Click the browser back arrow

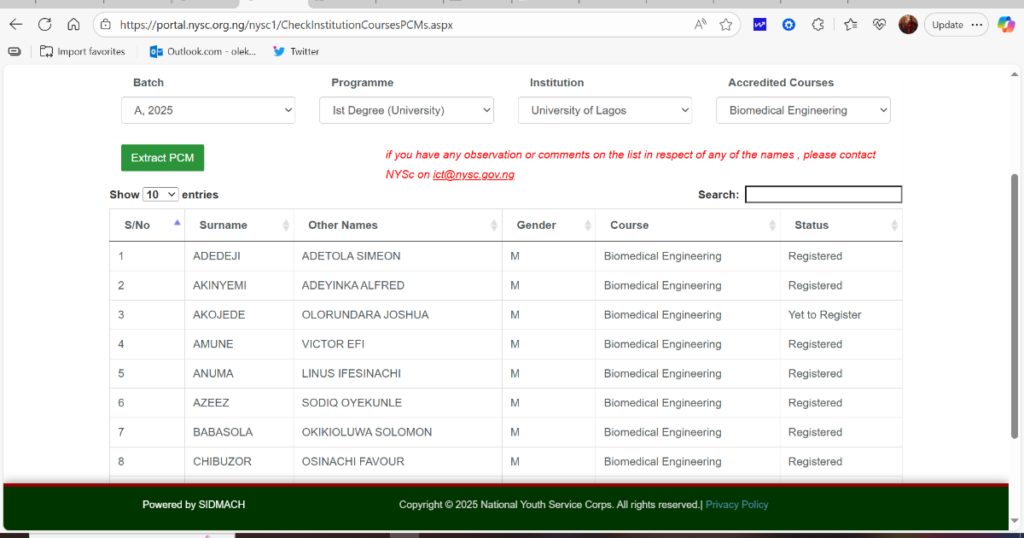click(x=16, y=25)
